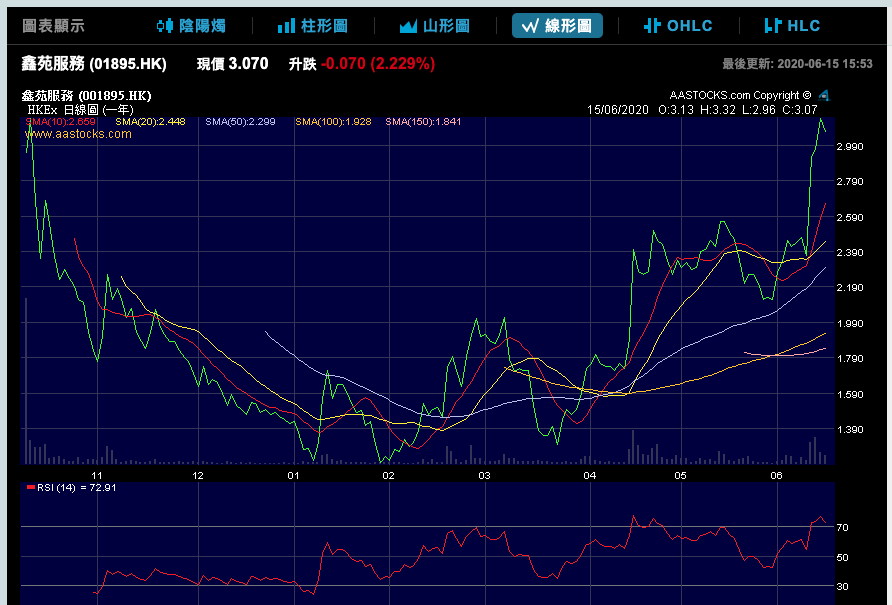Click the 01 month label on time axis
This screenshot has width=892, height=605.
pos(294,475)
